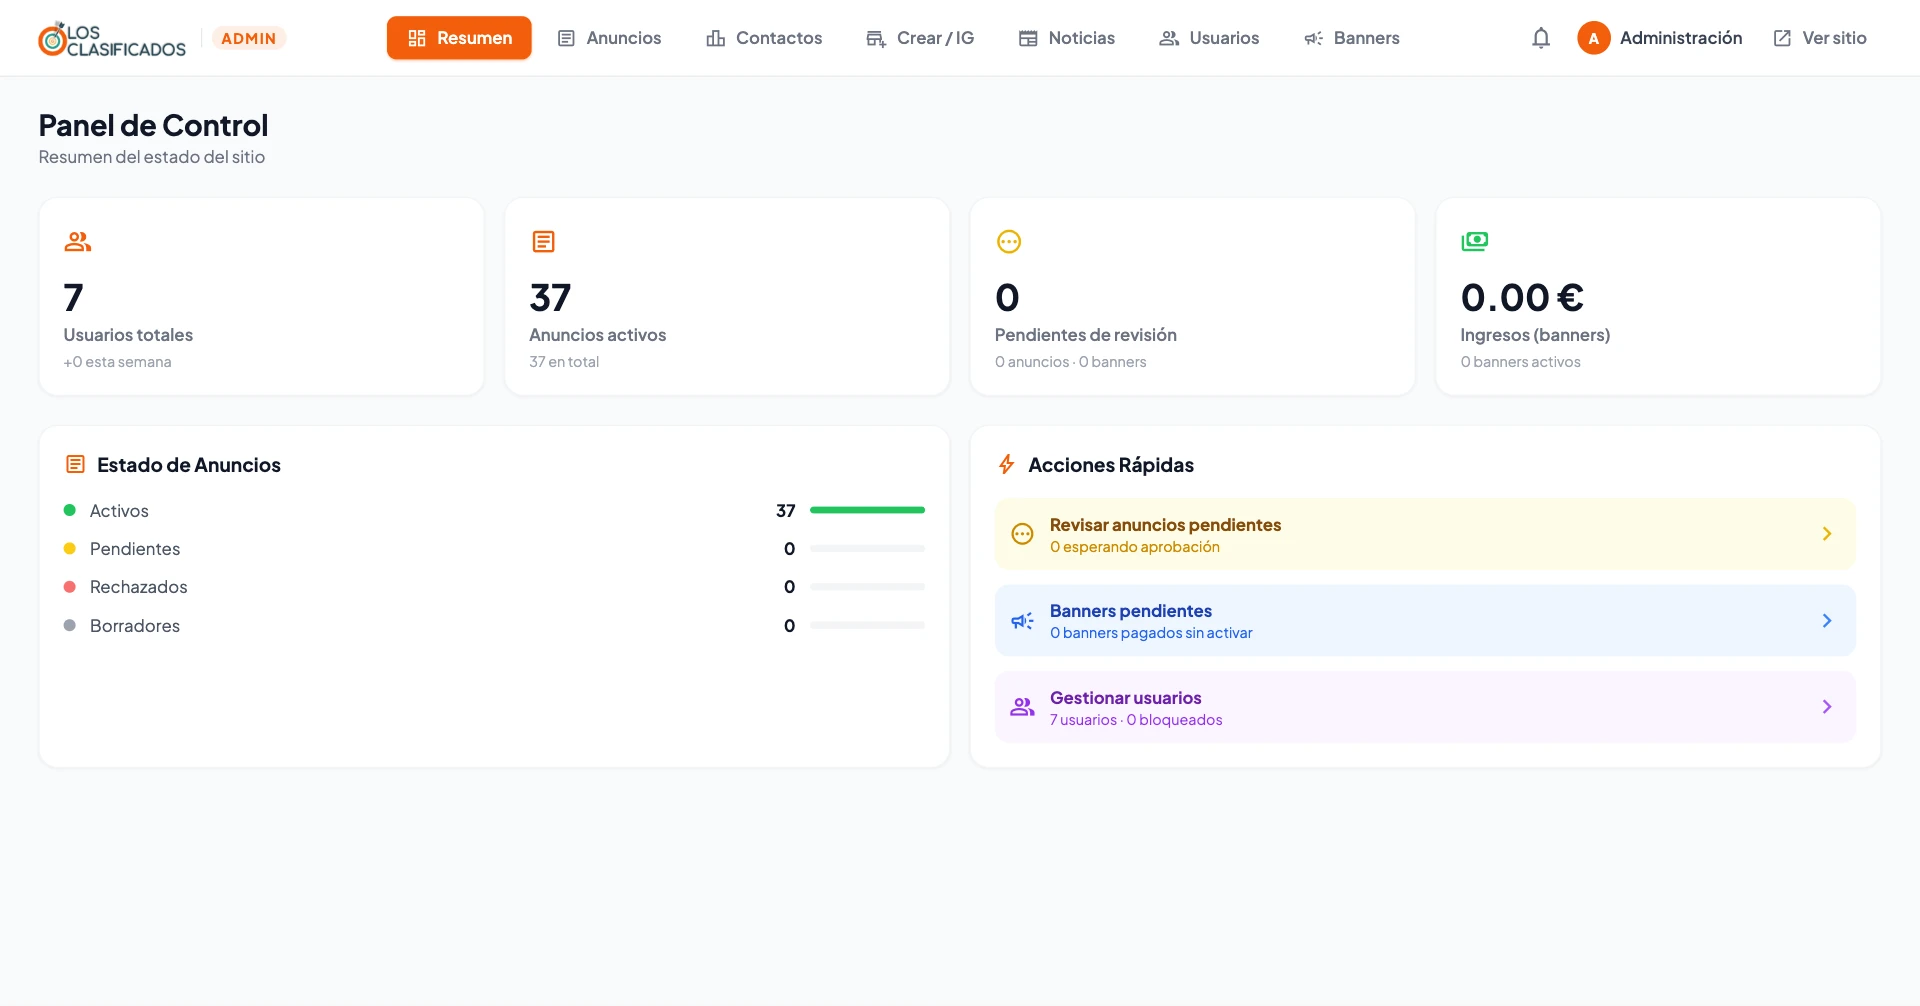
Task: Click the ADMIN badge
Action: 249,38
